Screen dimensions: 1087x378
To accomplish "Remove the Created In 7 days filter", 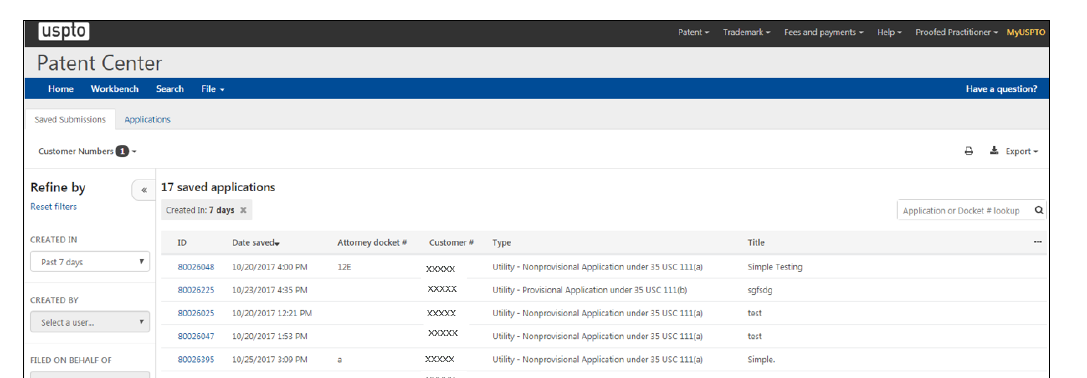I will 243,210.
